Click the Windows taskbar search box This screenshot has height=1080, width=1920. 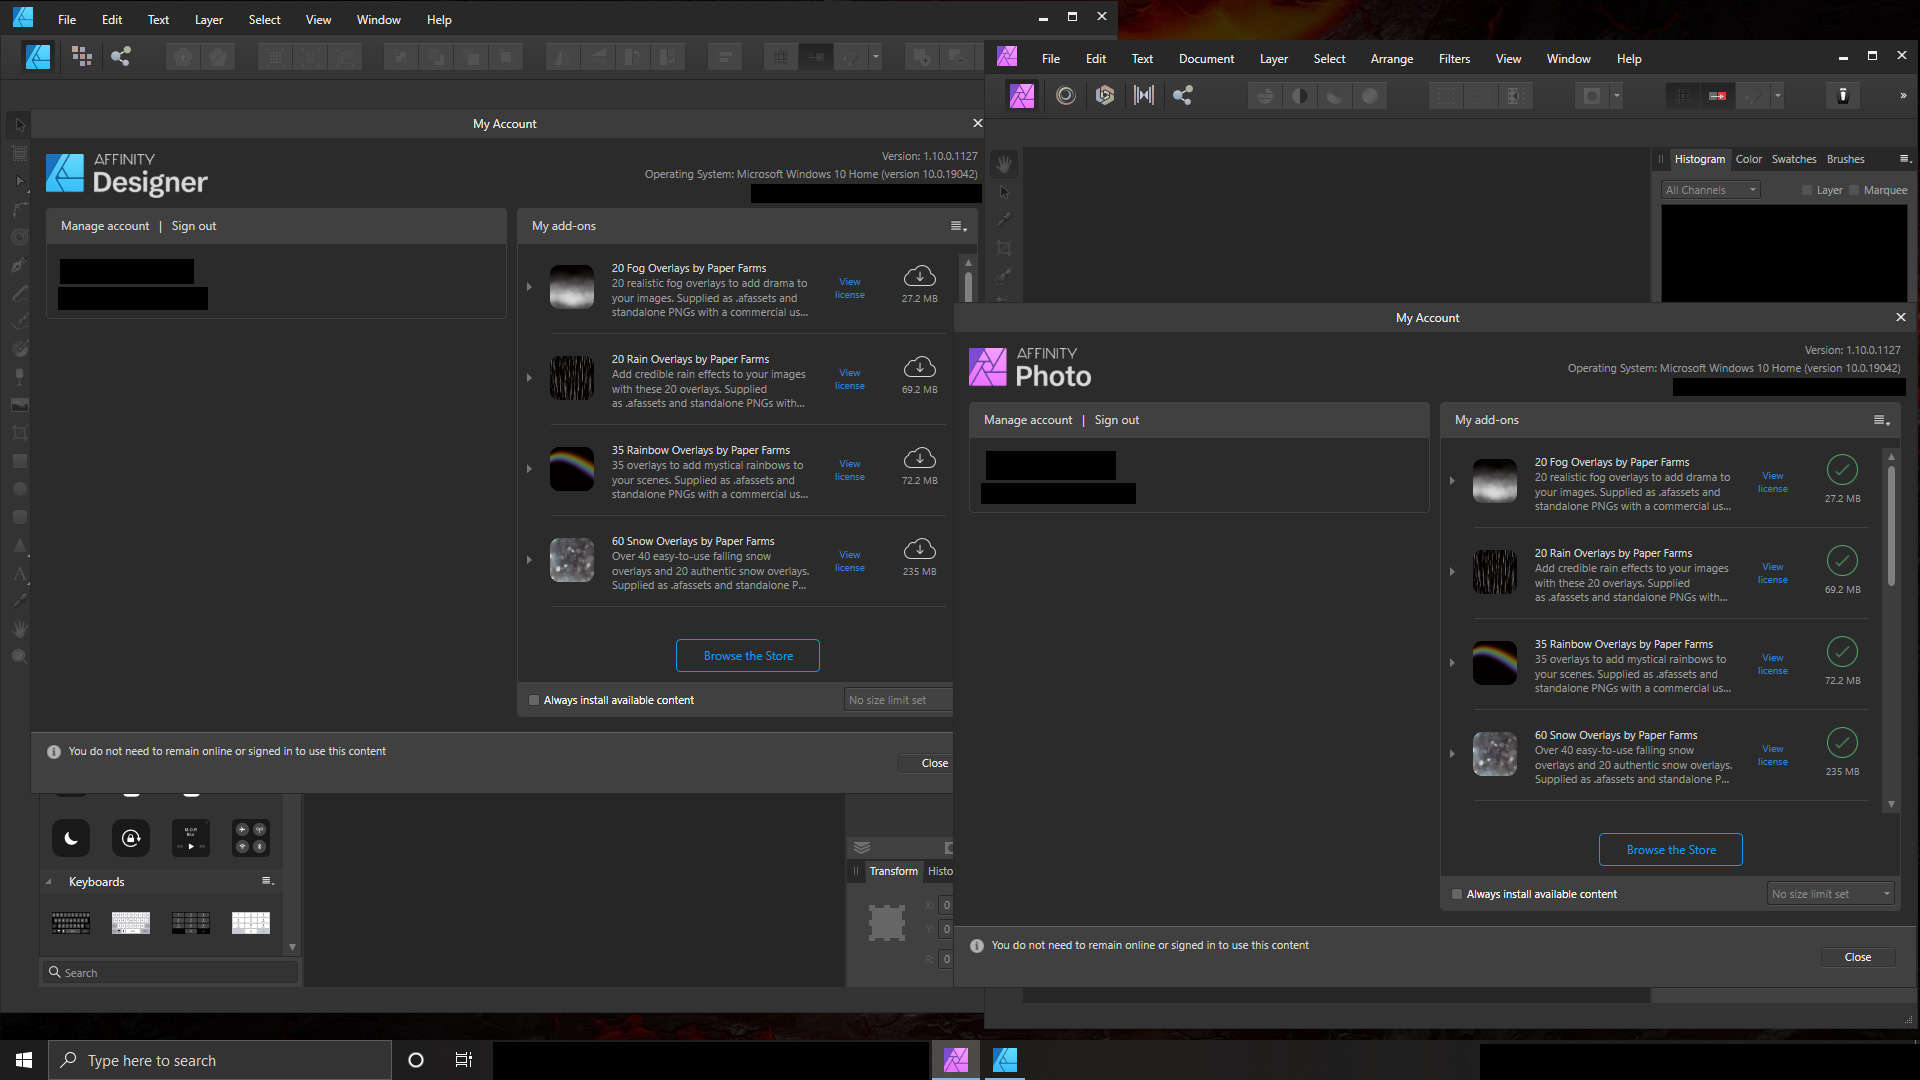click(x=220, y=1060)
